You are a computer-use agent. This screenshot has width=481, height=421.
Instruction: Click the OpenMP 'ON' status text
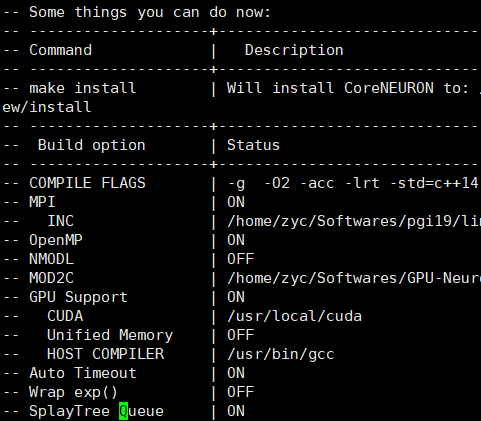[236, 240]
